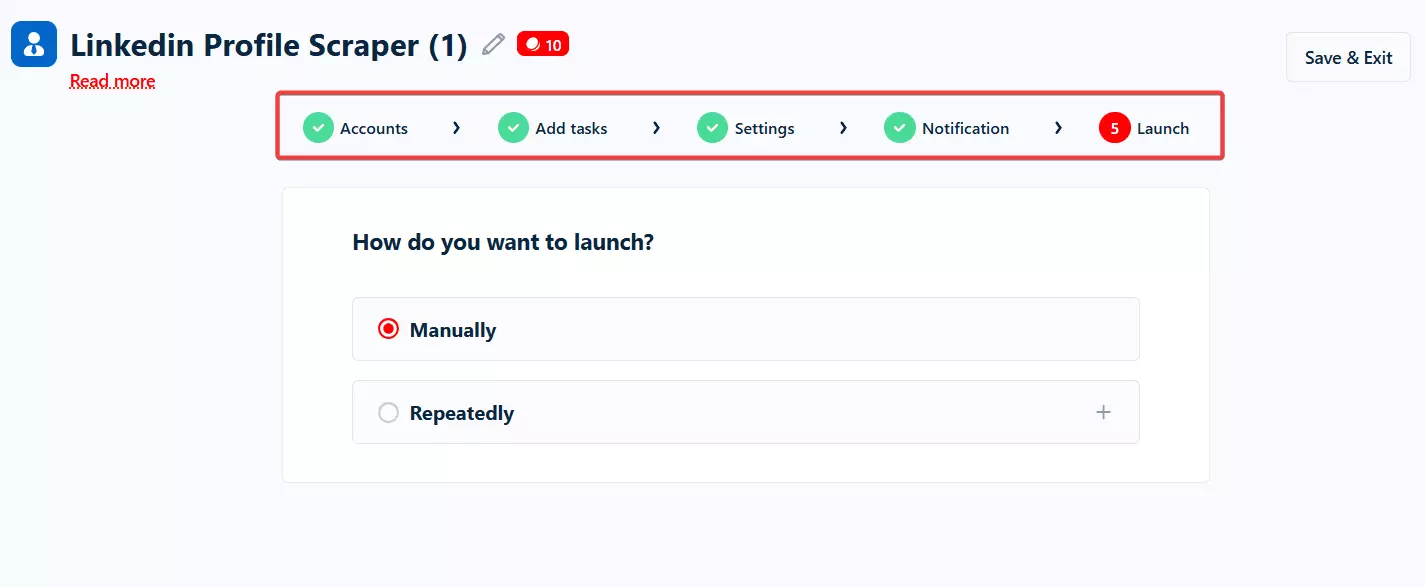The width and height of the screenshot is (1425, 587).
Task: Click the pencil icon to rename scraper
Action: (x=493, y=44)
